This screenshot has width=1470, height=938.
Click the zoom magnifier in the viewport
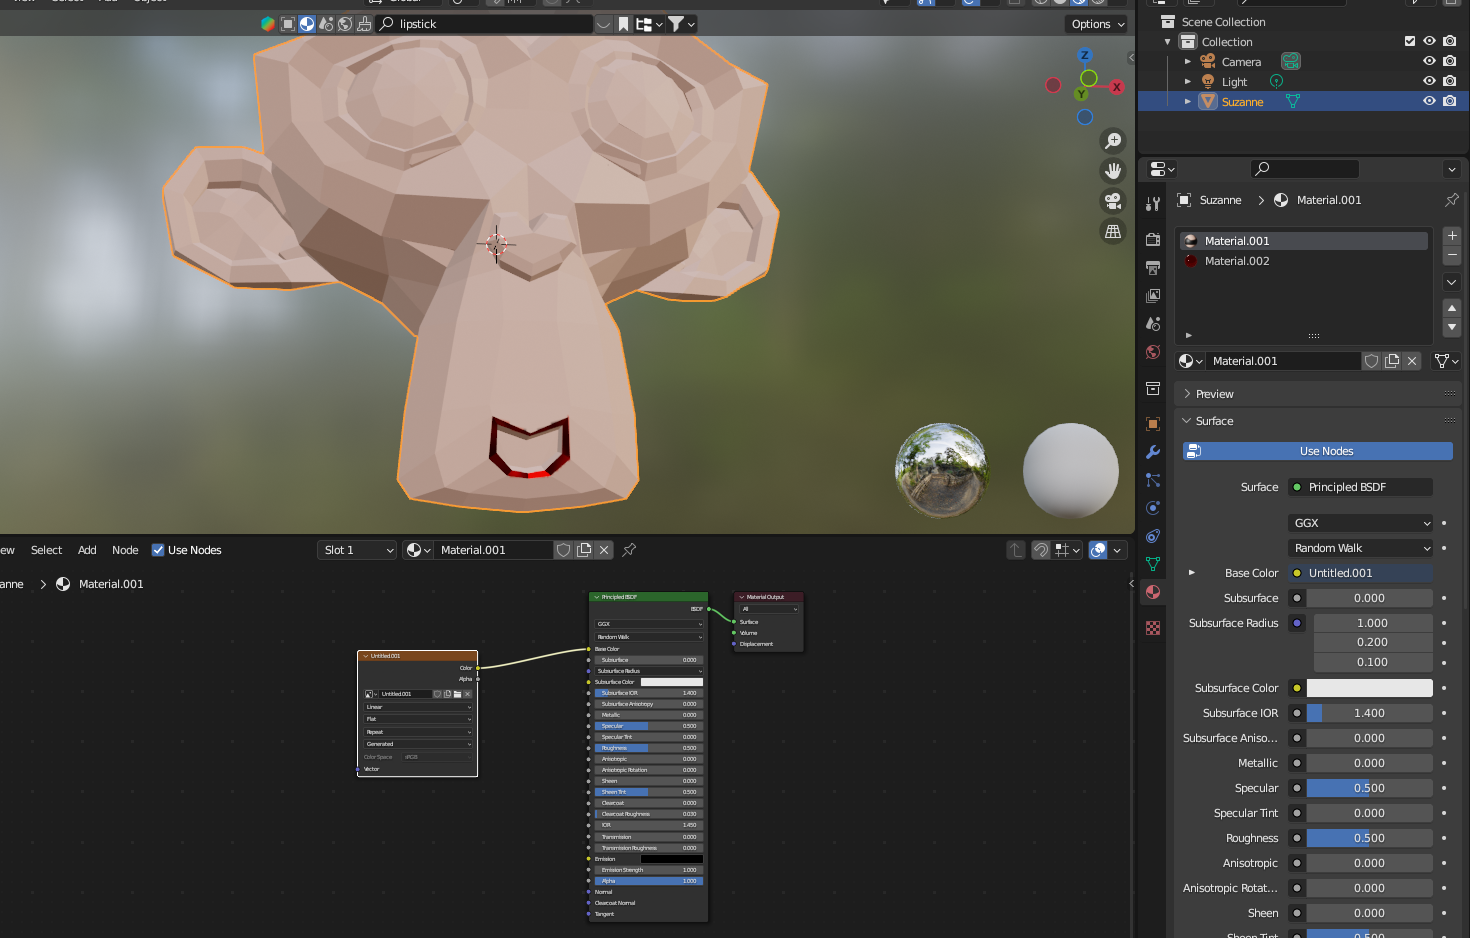pyautogui.click(x=1113, y=141)
